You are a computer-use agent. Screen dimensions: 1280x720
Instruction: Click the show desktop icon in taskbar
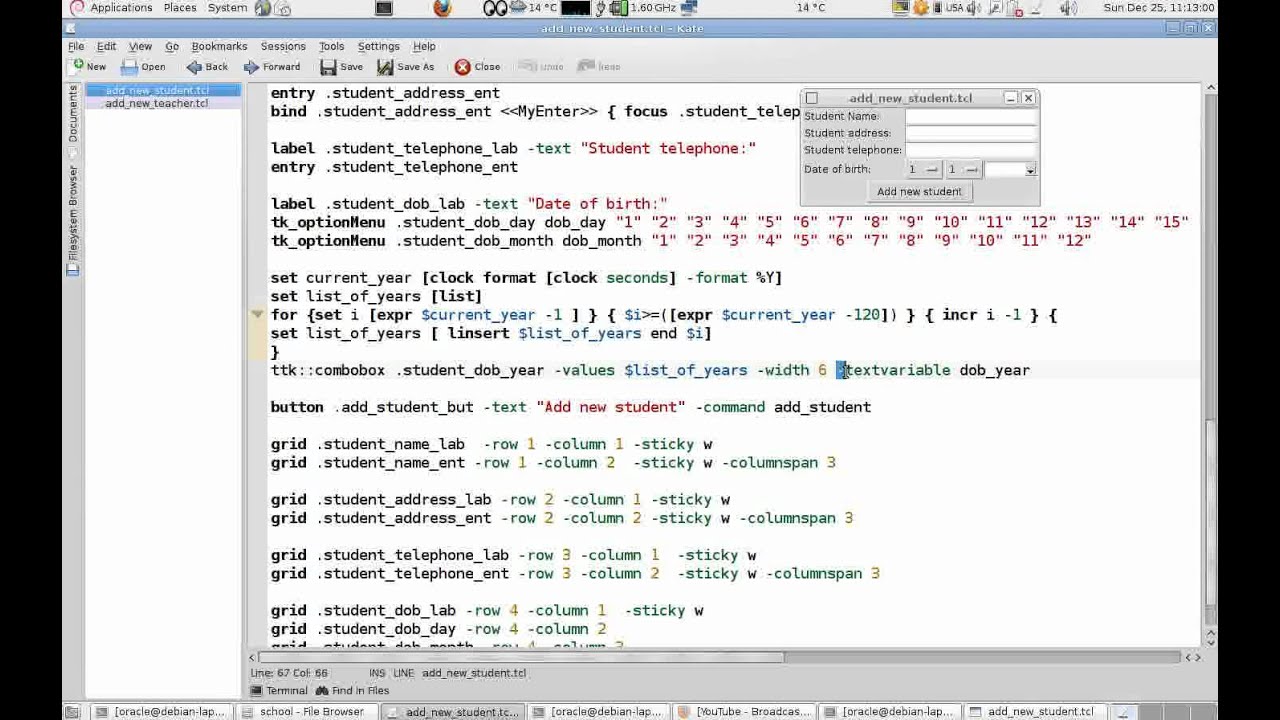pos(72,712)
